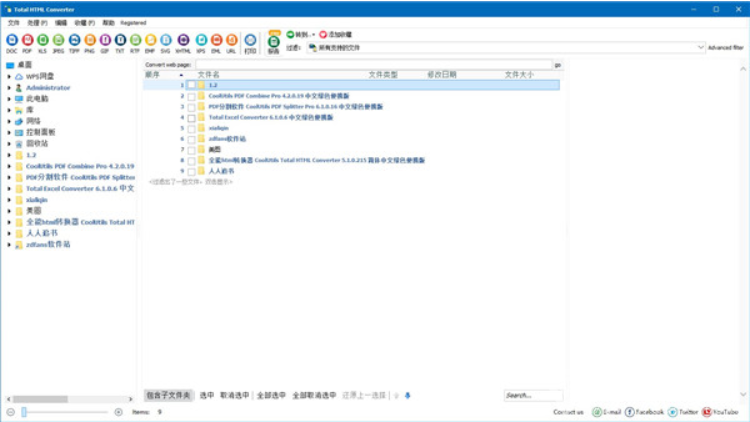Open the URL conversion icon
Image resolution: width=750 pixels, height=422 pixels.
point(232,40)
